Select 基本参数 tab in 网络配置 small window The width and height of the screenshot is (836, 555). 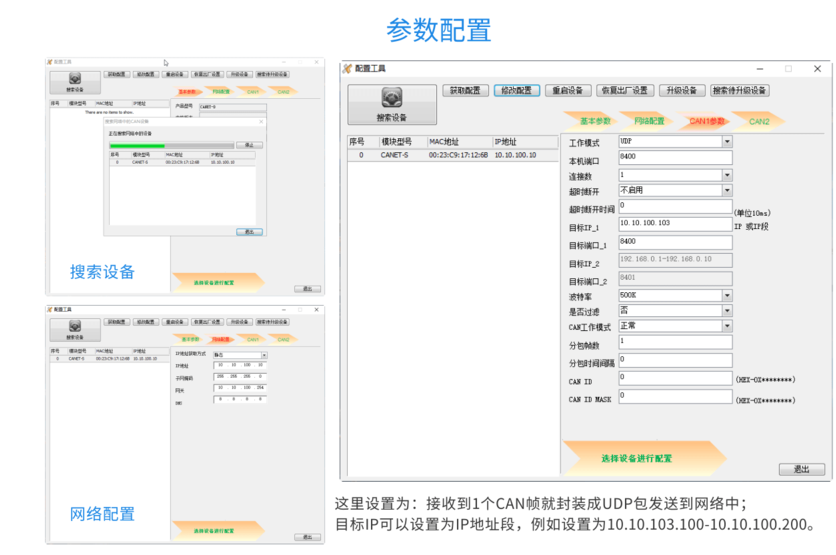click(x=189, y=339)
